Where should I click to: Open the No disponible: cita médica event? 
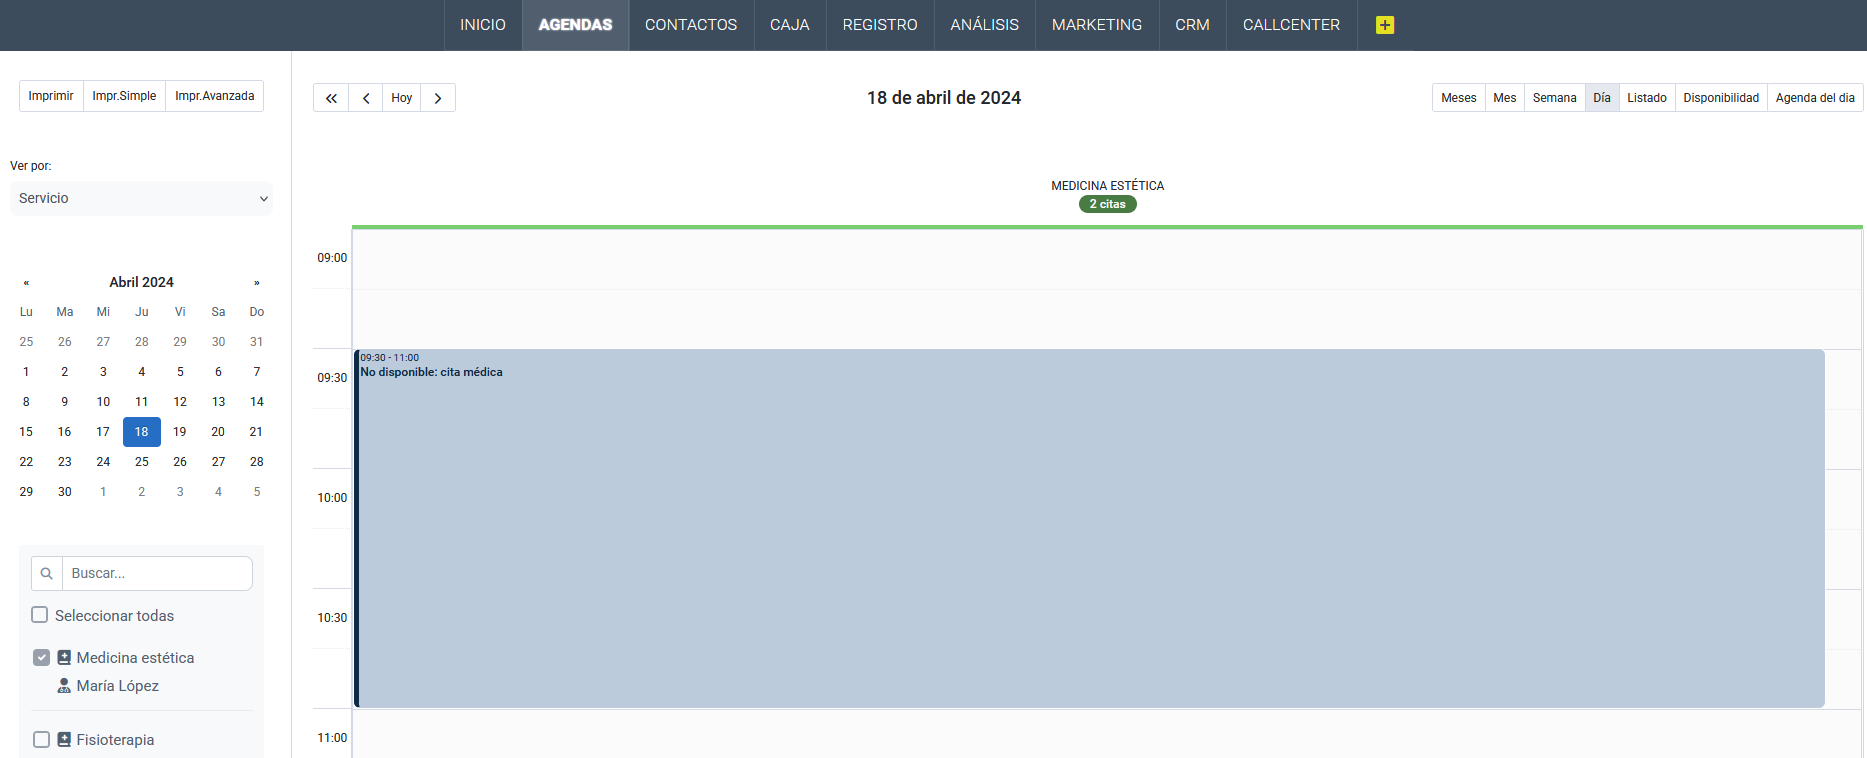[x=1090, y=528]
